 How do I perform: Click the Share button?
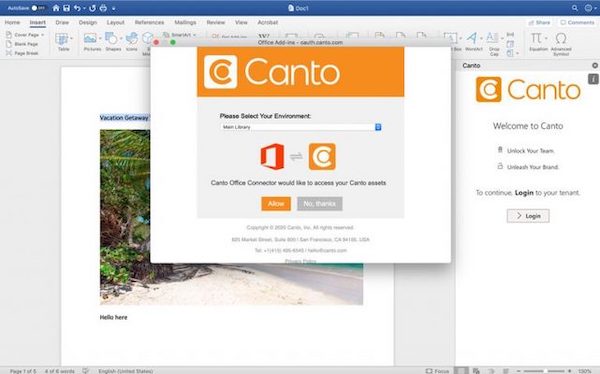pos(539,23)
